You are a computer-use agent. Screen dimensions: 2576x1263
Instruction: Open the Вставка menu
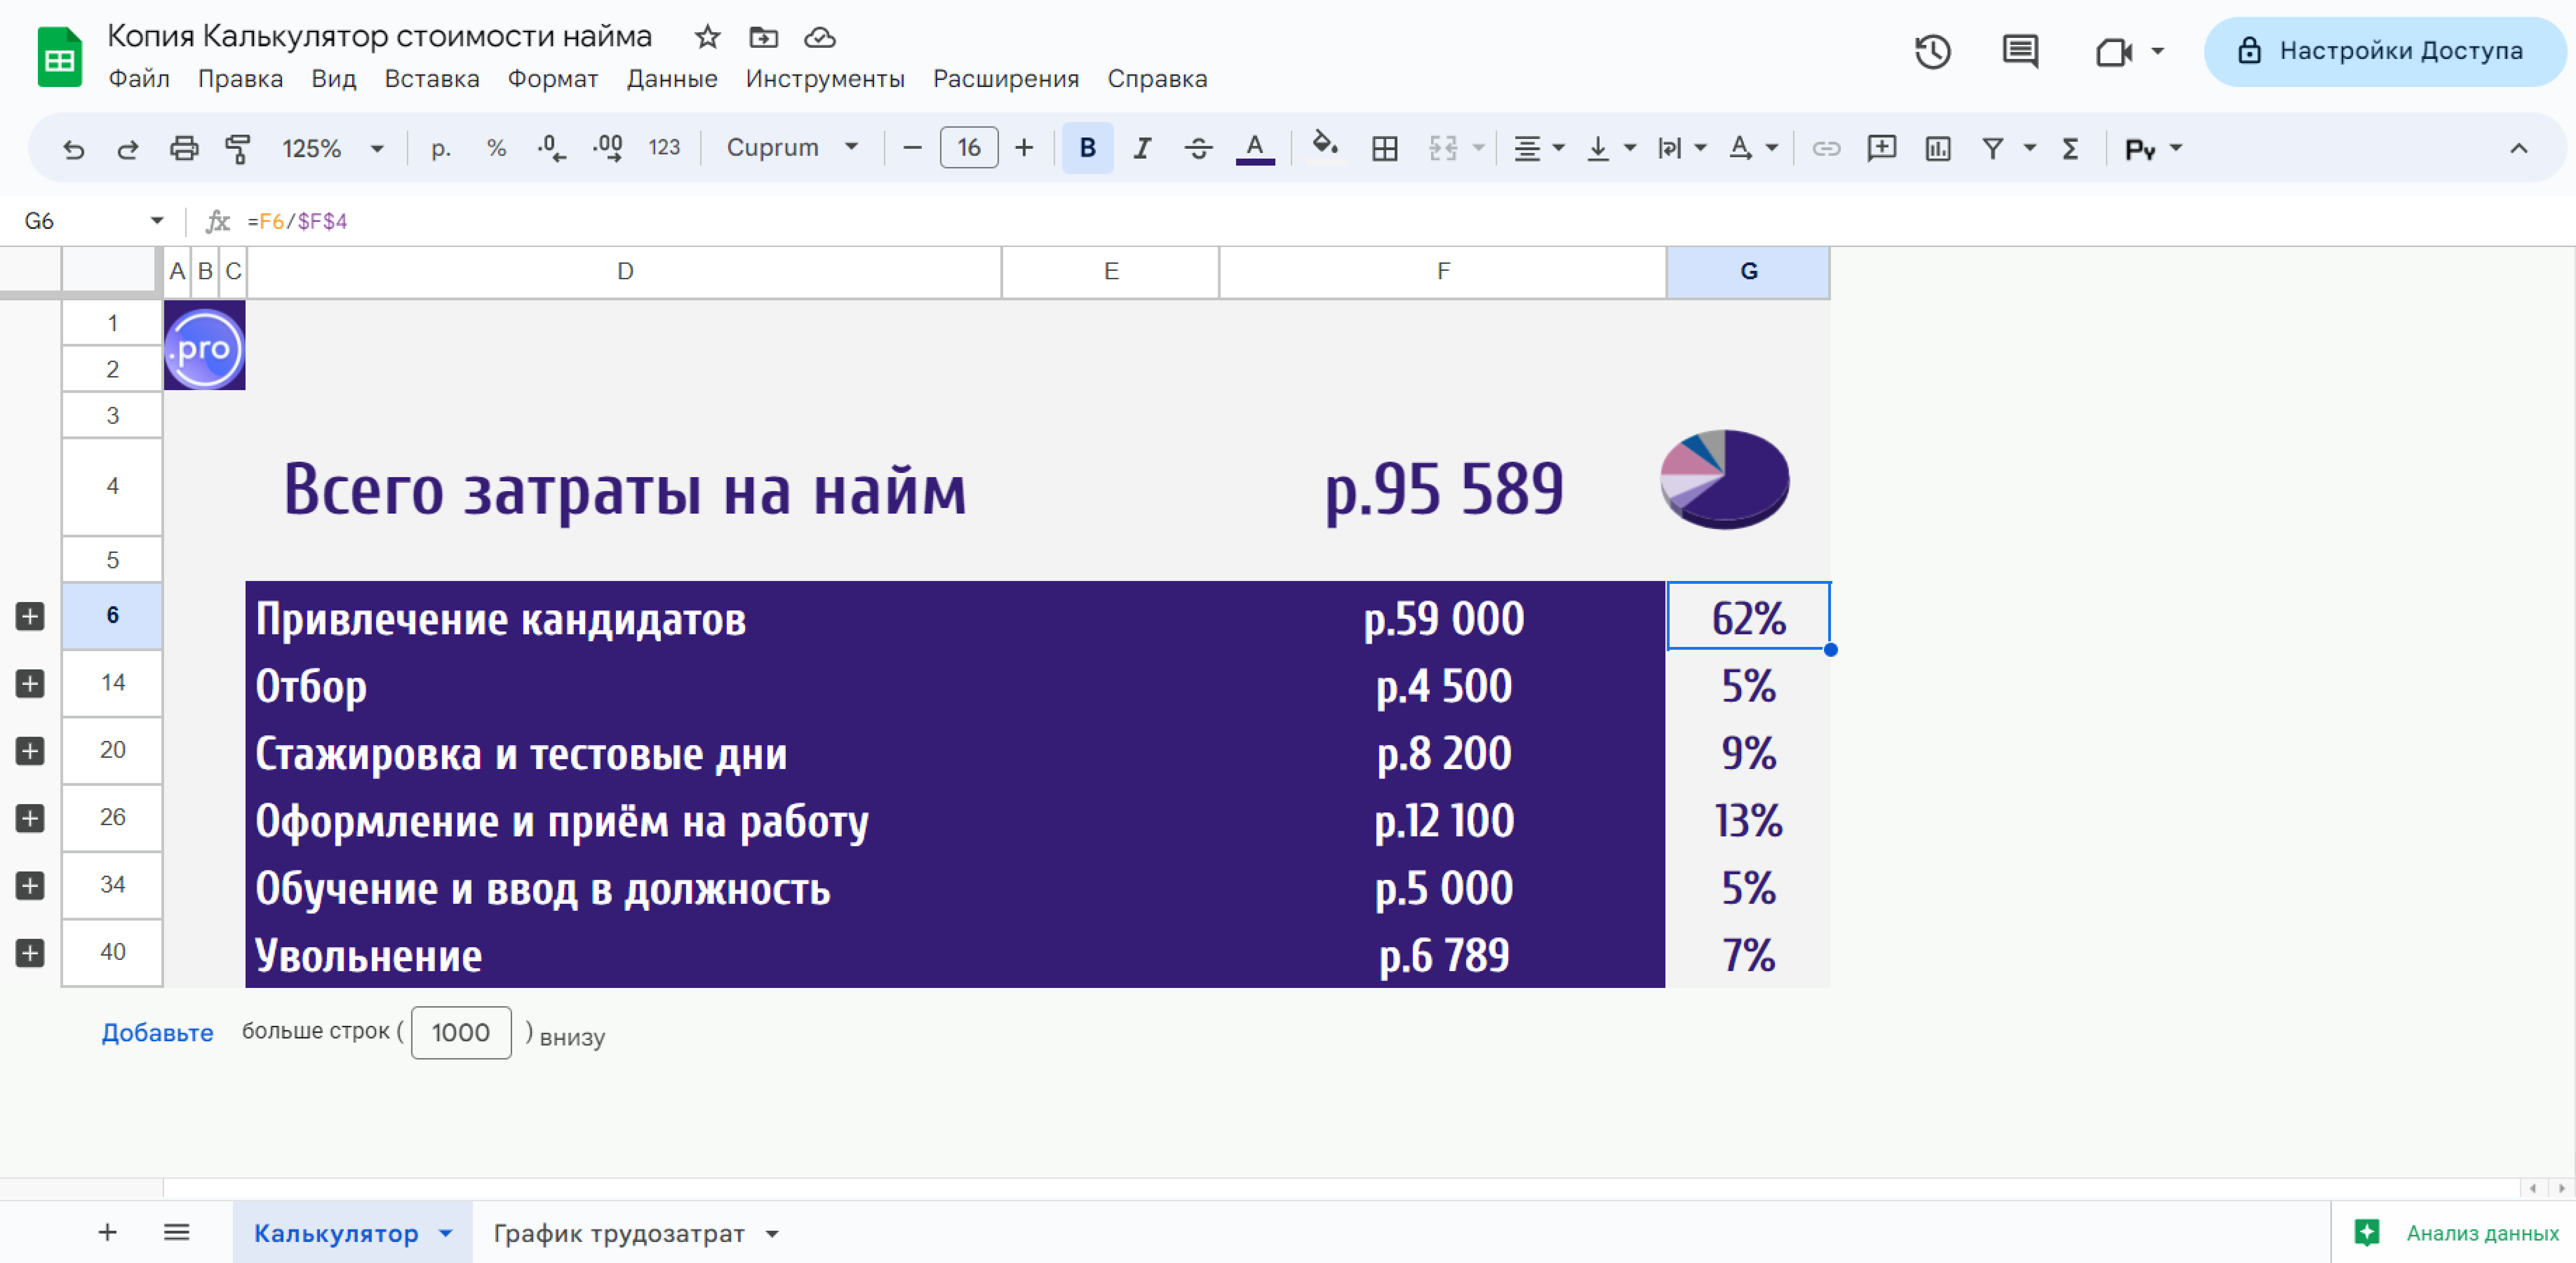432,79
